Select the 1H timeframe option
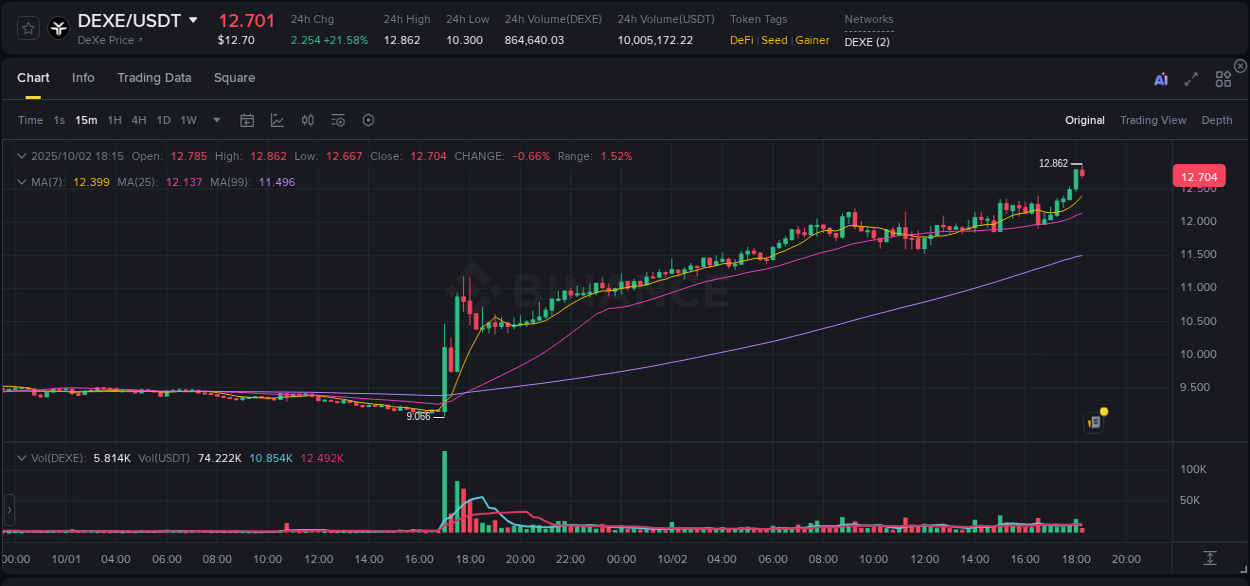The height and width of the screenshot is (586, 1250). pyautogui.click(x=116, y=120)
